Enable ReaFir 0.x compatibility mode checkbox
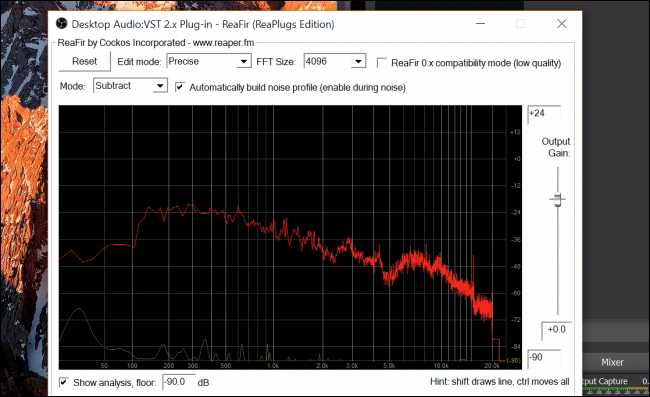 click(382, 63)
